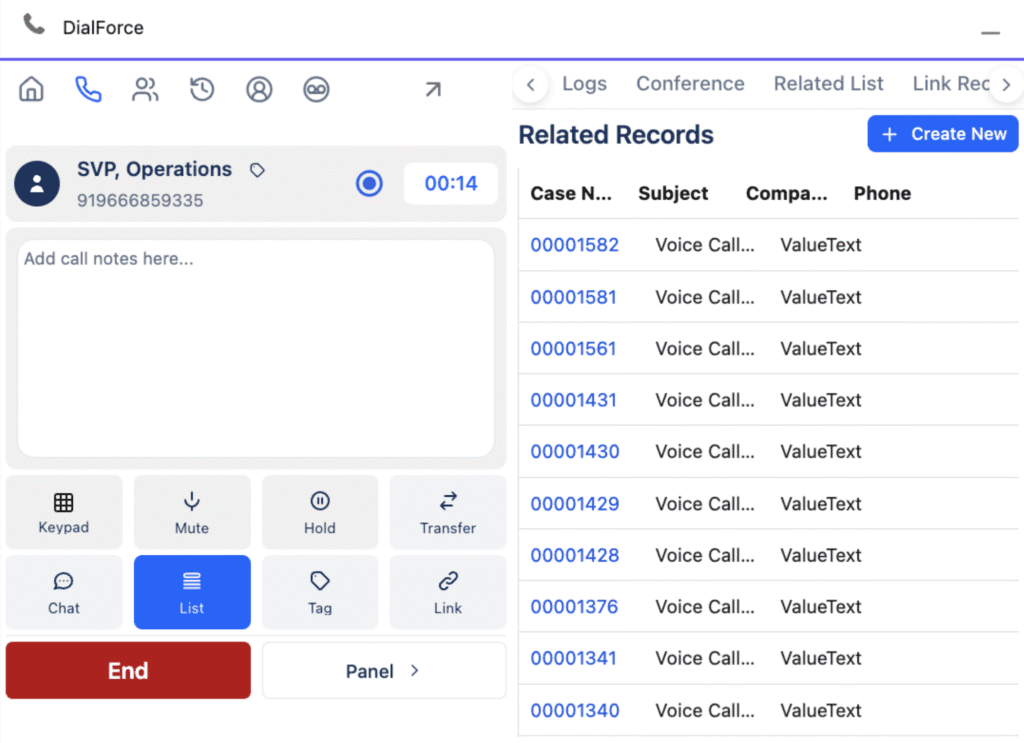Expand the Panel chevron button

[384, 671]
